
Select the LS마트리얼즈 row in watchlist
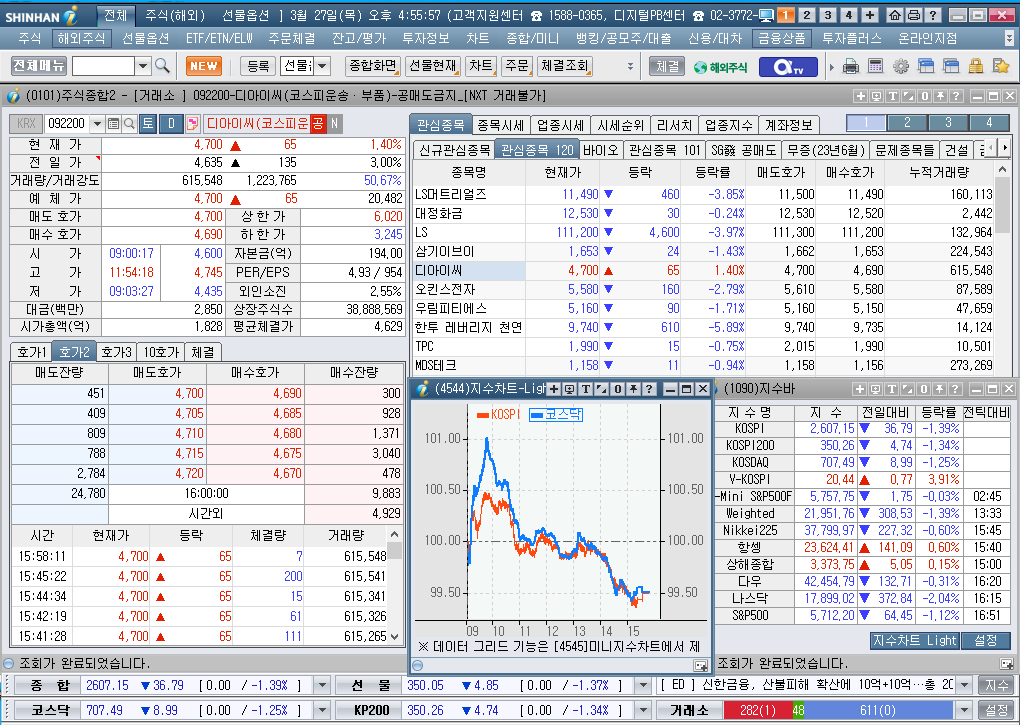pos(704,194)
